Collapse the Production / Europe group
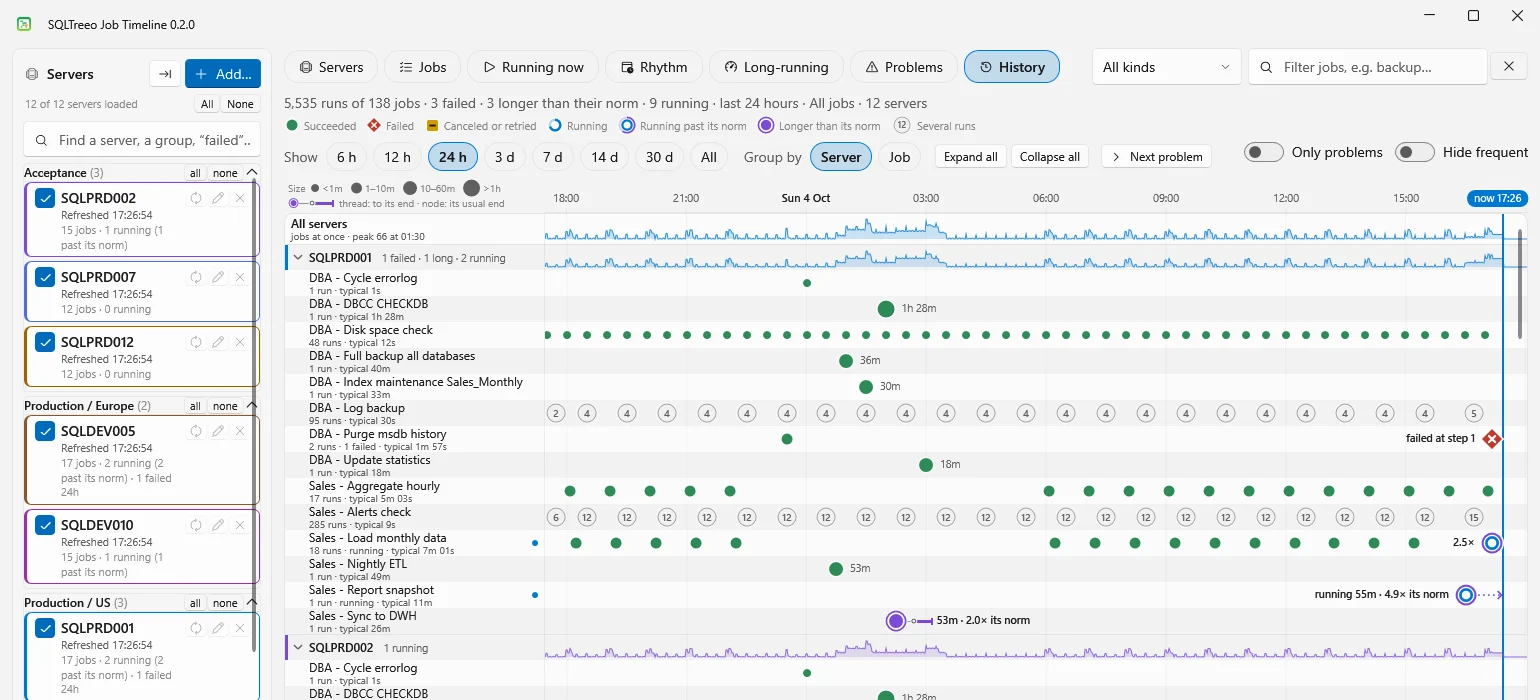Screen dimensions: 1540x700 [251, 406]
